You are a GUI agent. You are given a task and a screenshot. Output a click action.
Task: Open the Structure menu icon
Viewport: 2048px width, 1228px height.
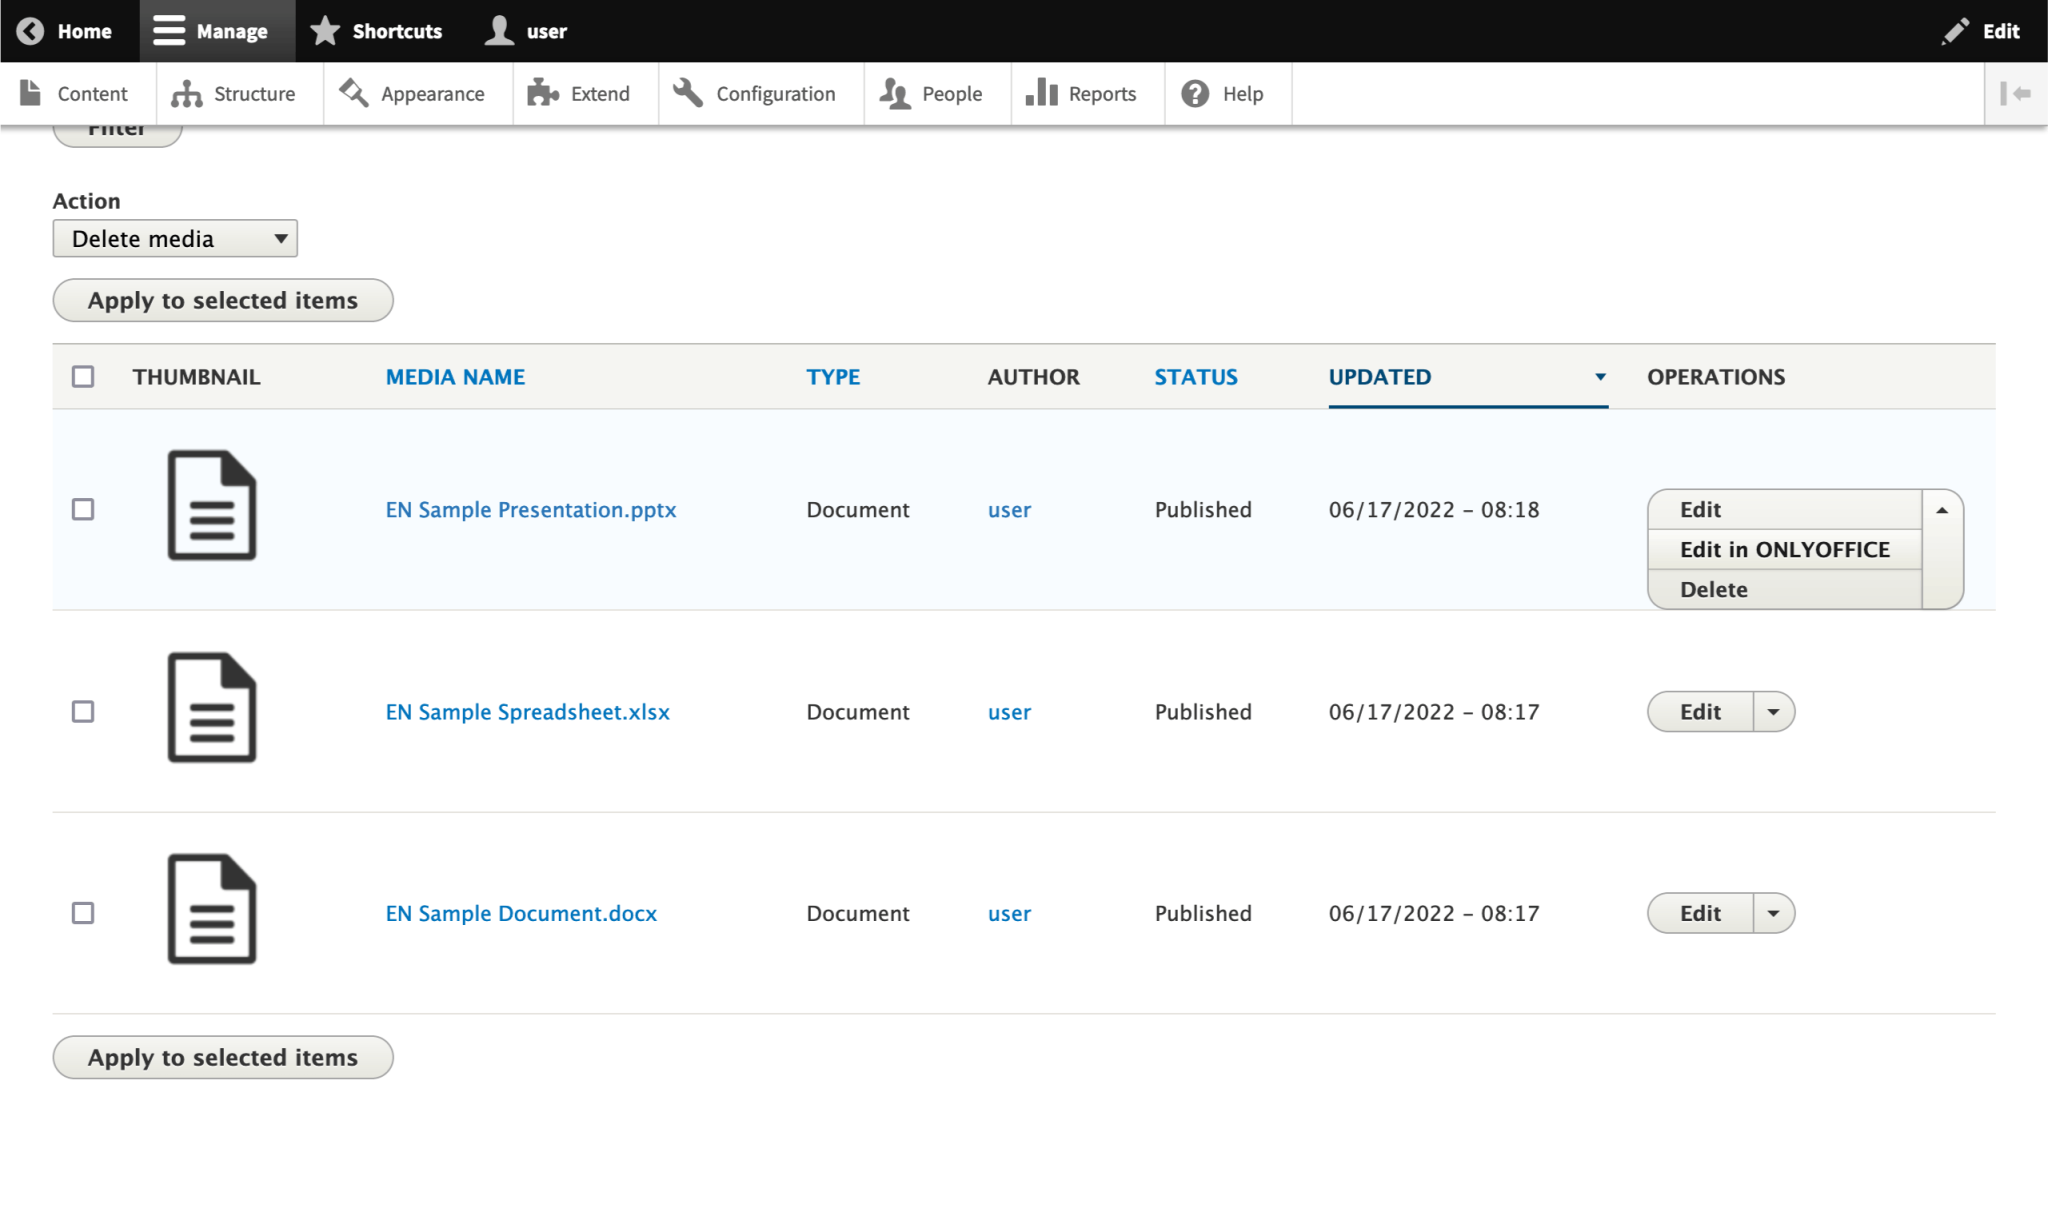186,93
